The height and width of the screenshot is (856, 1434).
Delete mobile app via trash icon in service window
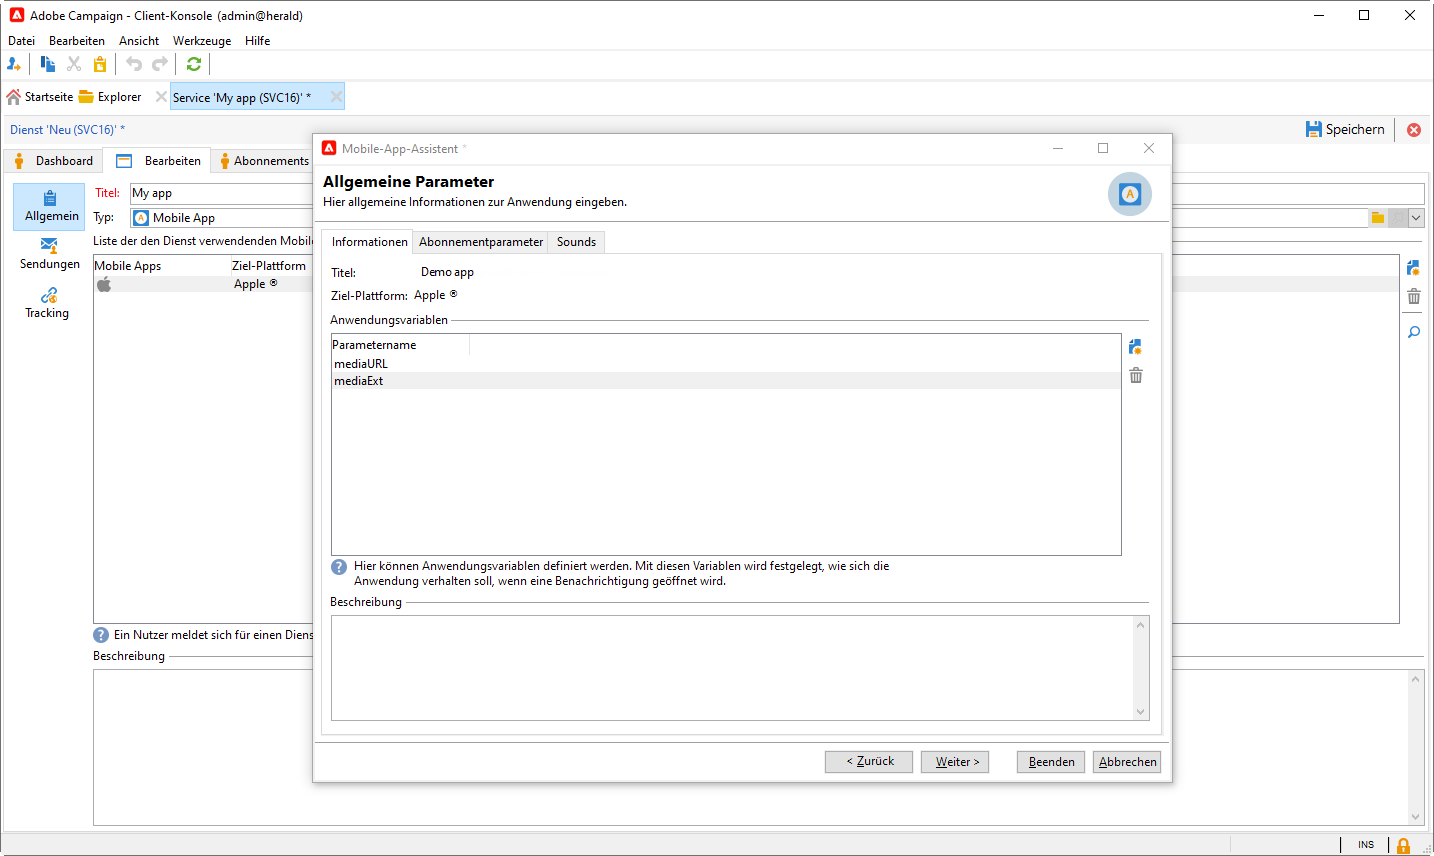[1413, 296]
